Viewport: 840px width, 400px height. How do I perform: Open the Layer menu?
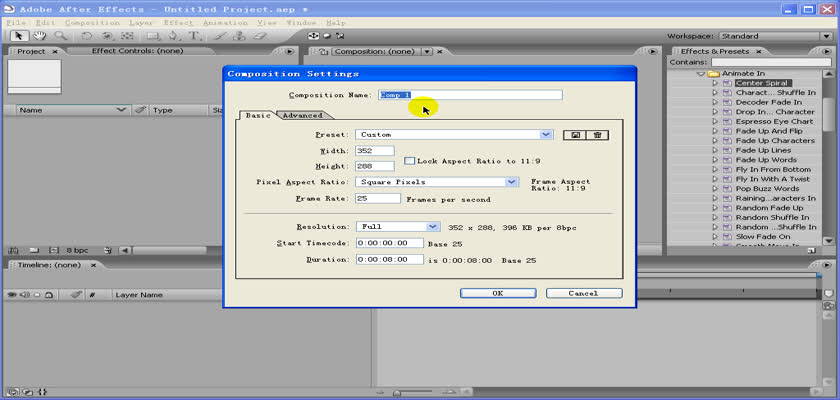[x=141, y=23]
